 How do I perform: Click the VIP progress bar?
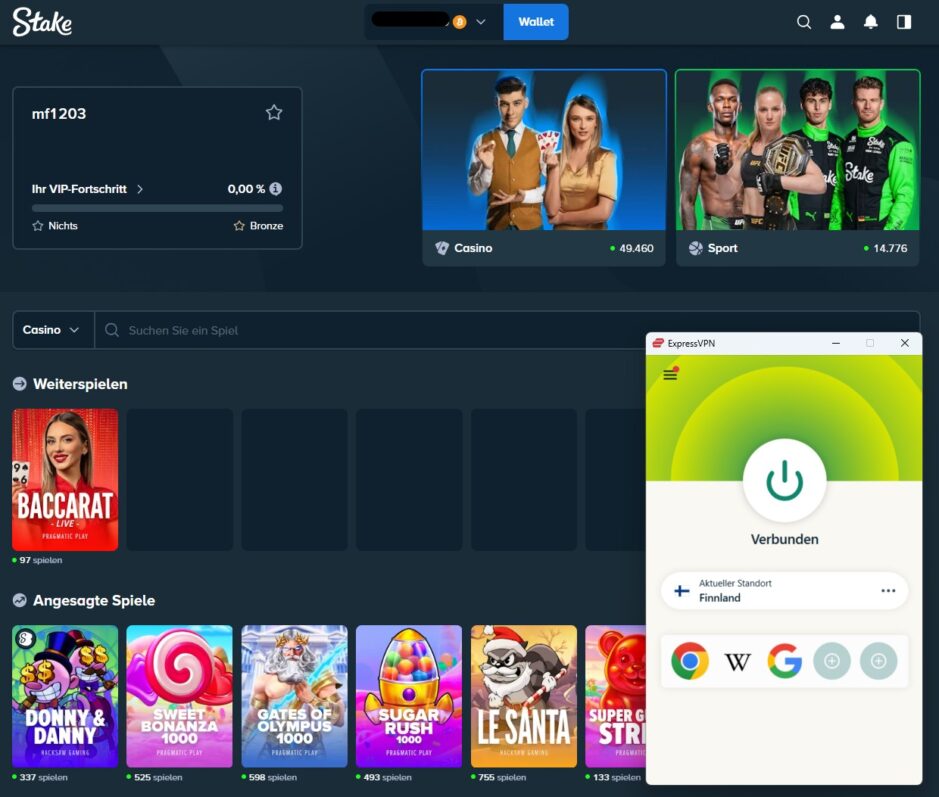tap(157, 208)
